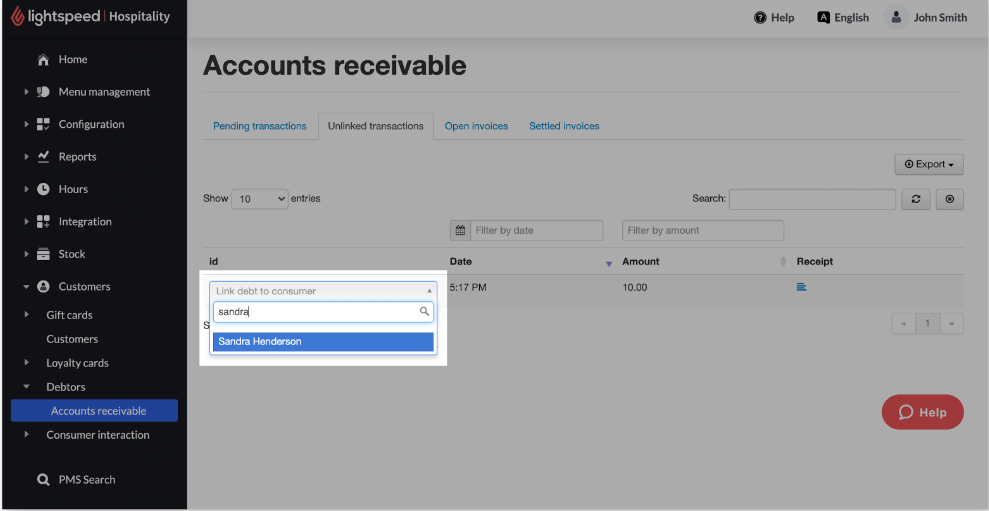The image size is (989, 511).
Task: Open the receipt icon in the row
Action: pyautogui.click(x=801, y=287)
